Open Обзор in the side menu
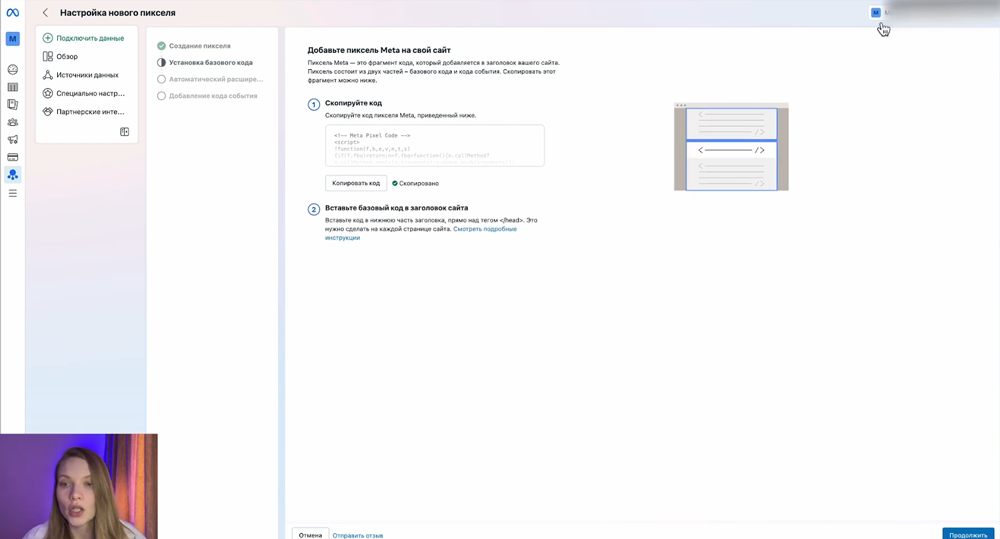1000x539 pixels. tap(66, 57)
